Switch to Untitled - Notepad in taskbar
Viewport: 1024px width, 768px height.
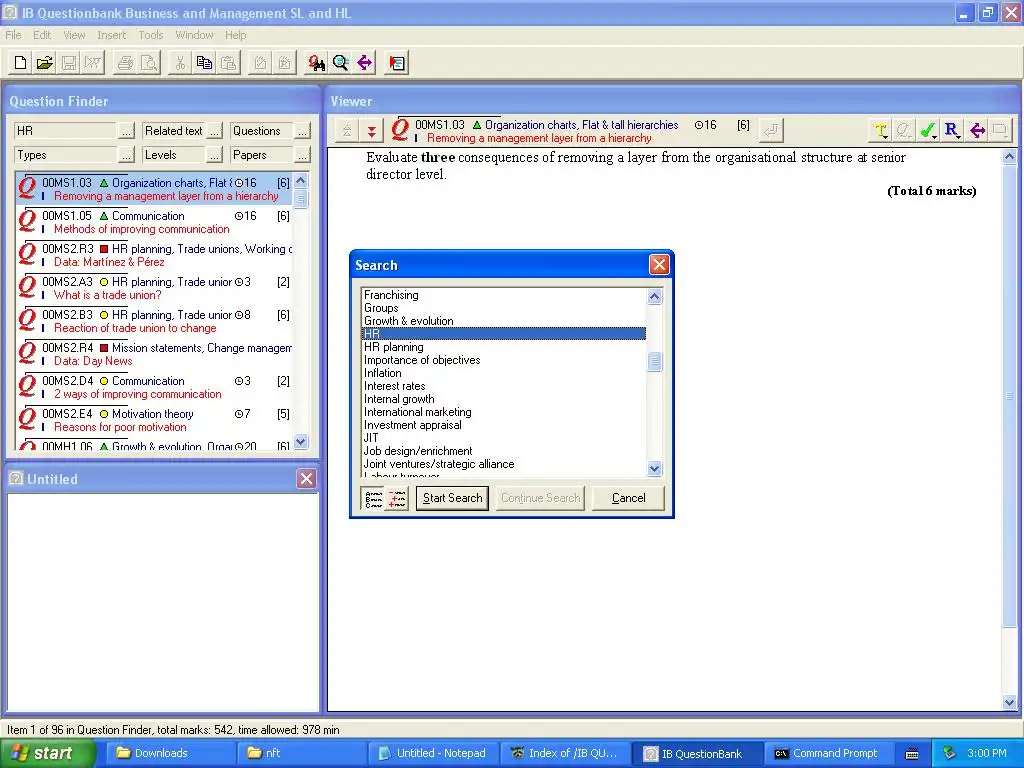tap(434, 753)
